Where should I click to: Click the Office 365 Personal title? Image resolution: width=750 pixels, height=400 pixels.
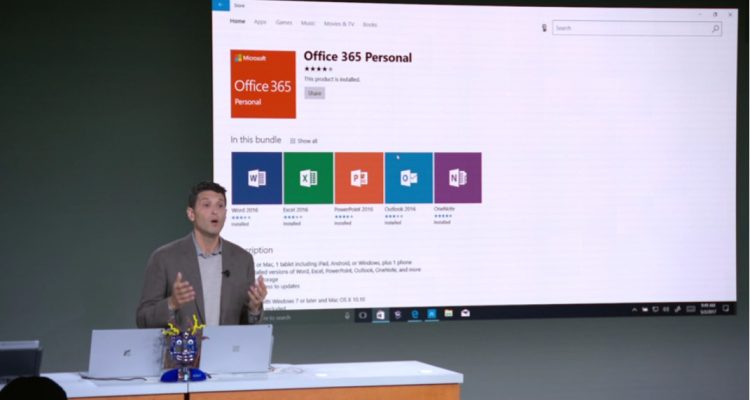358,57
